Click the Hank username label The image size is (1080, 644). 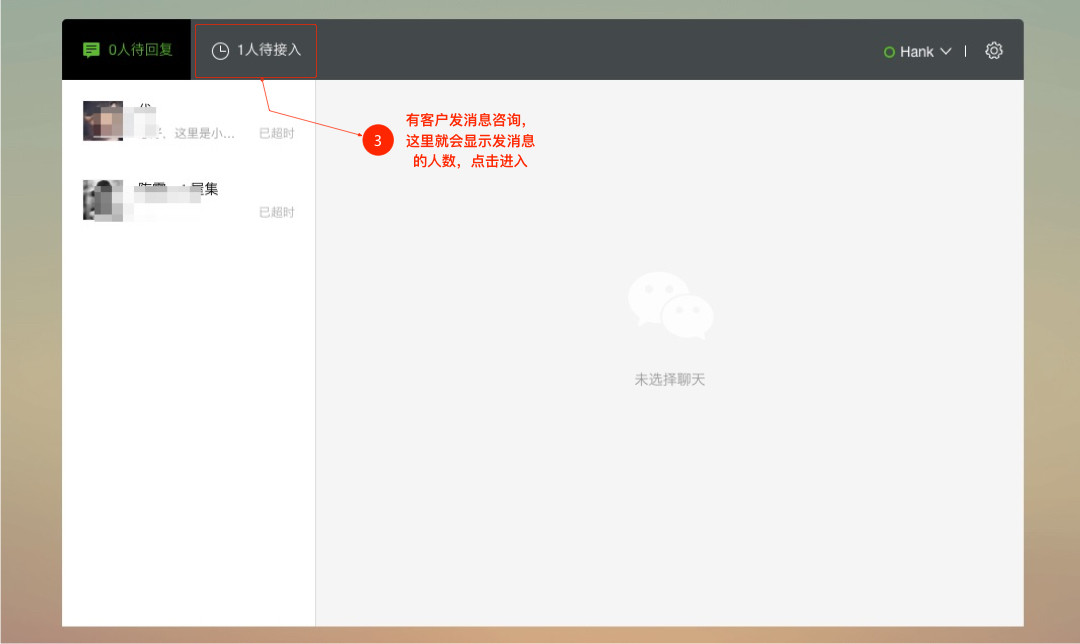tap(916, 52)
